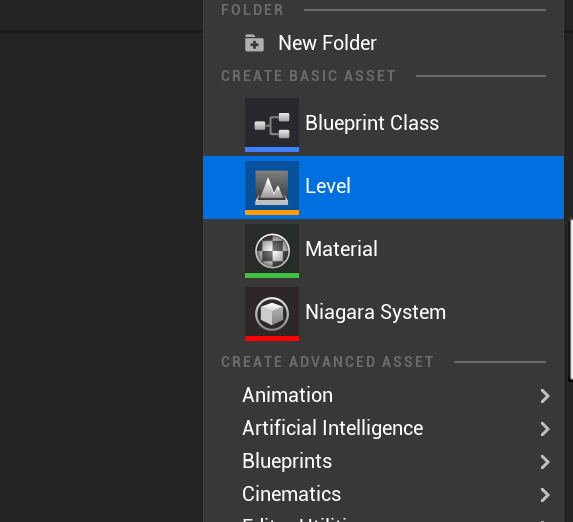Open the Cinematics submenu

coord(383,494)
